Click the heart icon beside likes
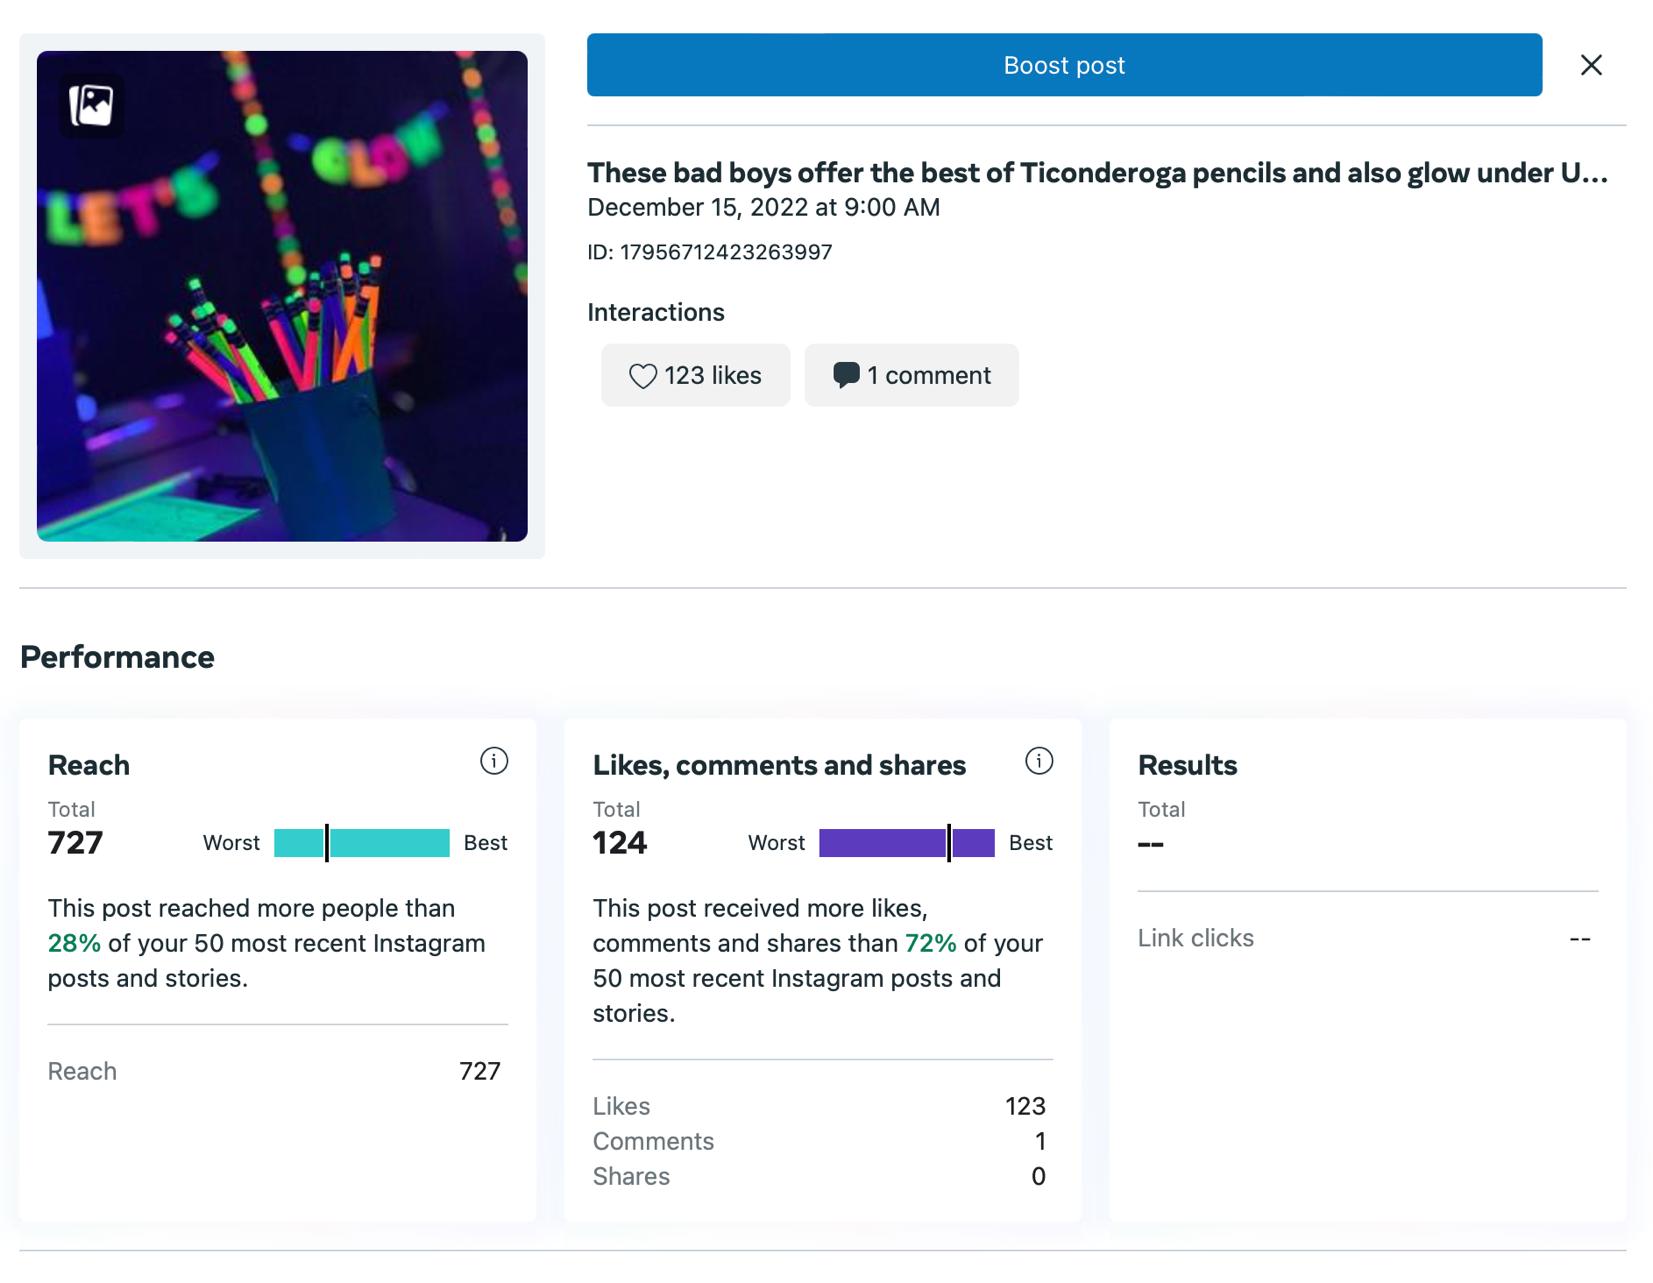Screen dimensions: 1653x1283 point(642,376)
